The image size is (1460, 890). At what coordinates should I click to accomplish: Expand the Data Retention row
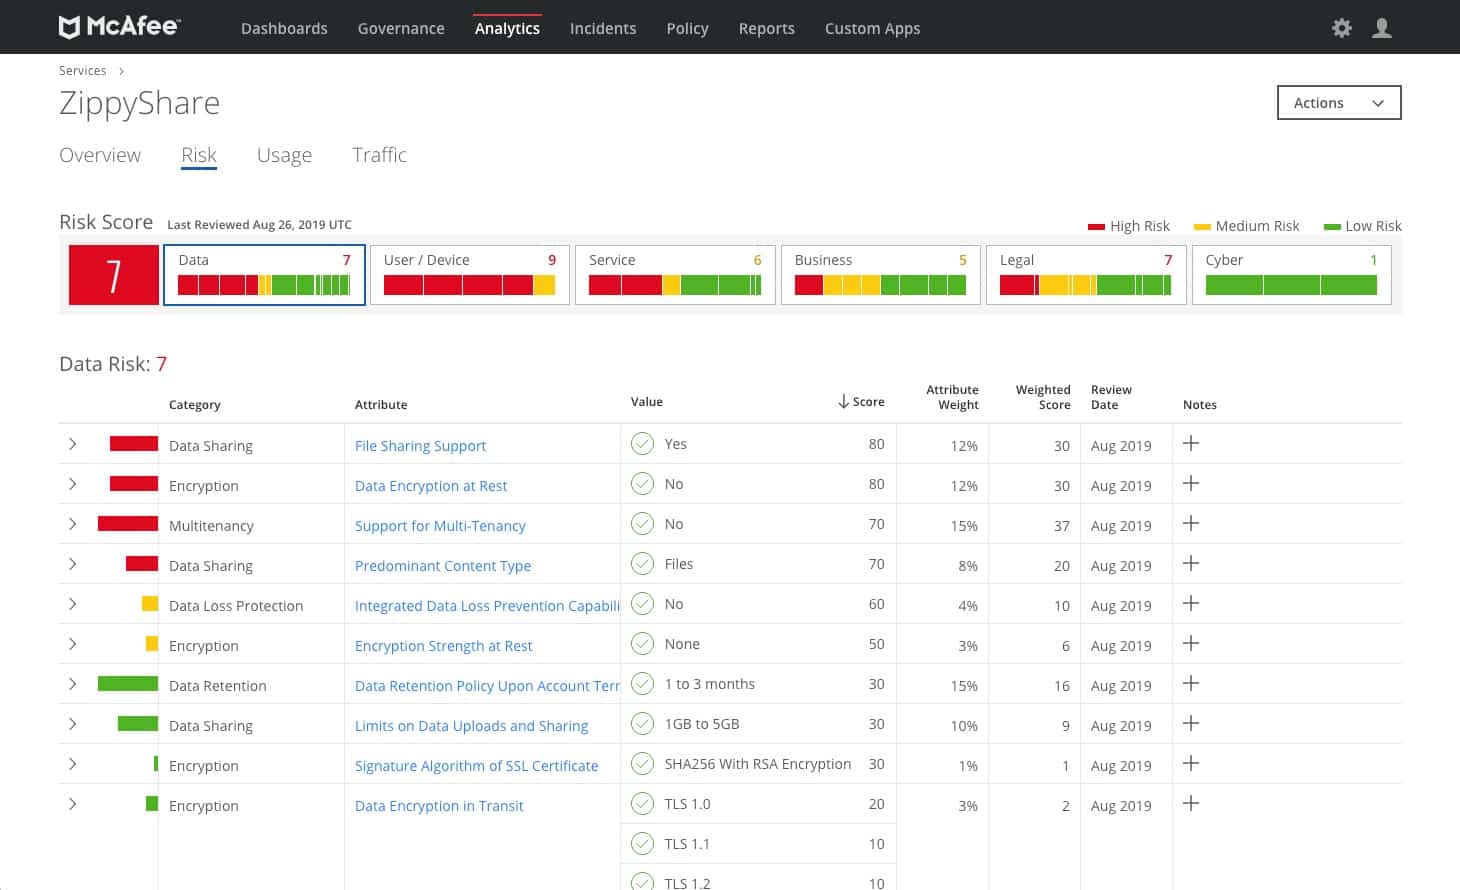[x=73, y=684]
